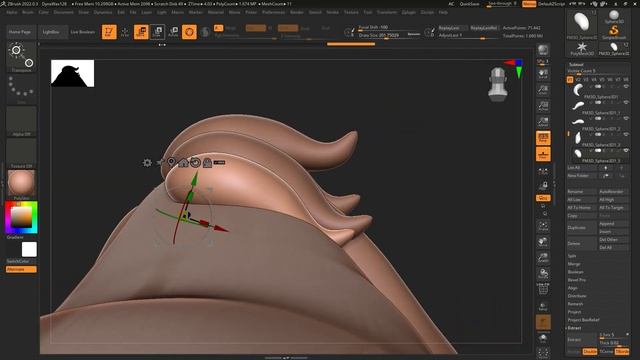
Task: Open the Document menu
Action: tap(64, 12)
